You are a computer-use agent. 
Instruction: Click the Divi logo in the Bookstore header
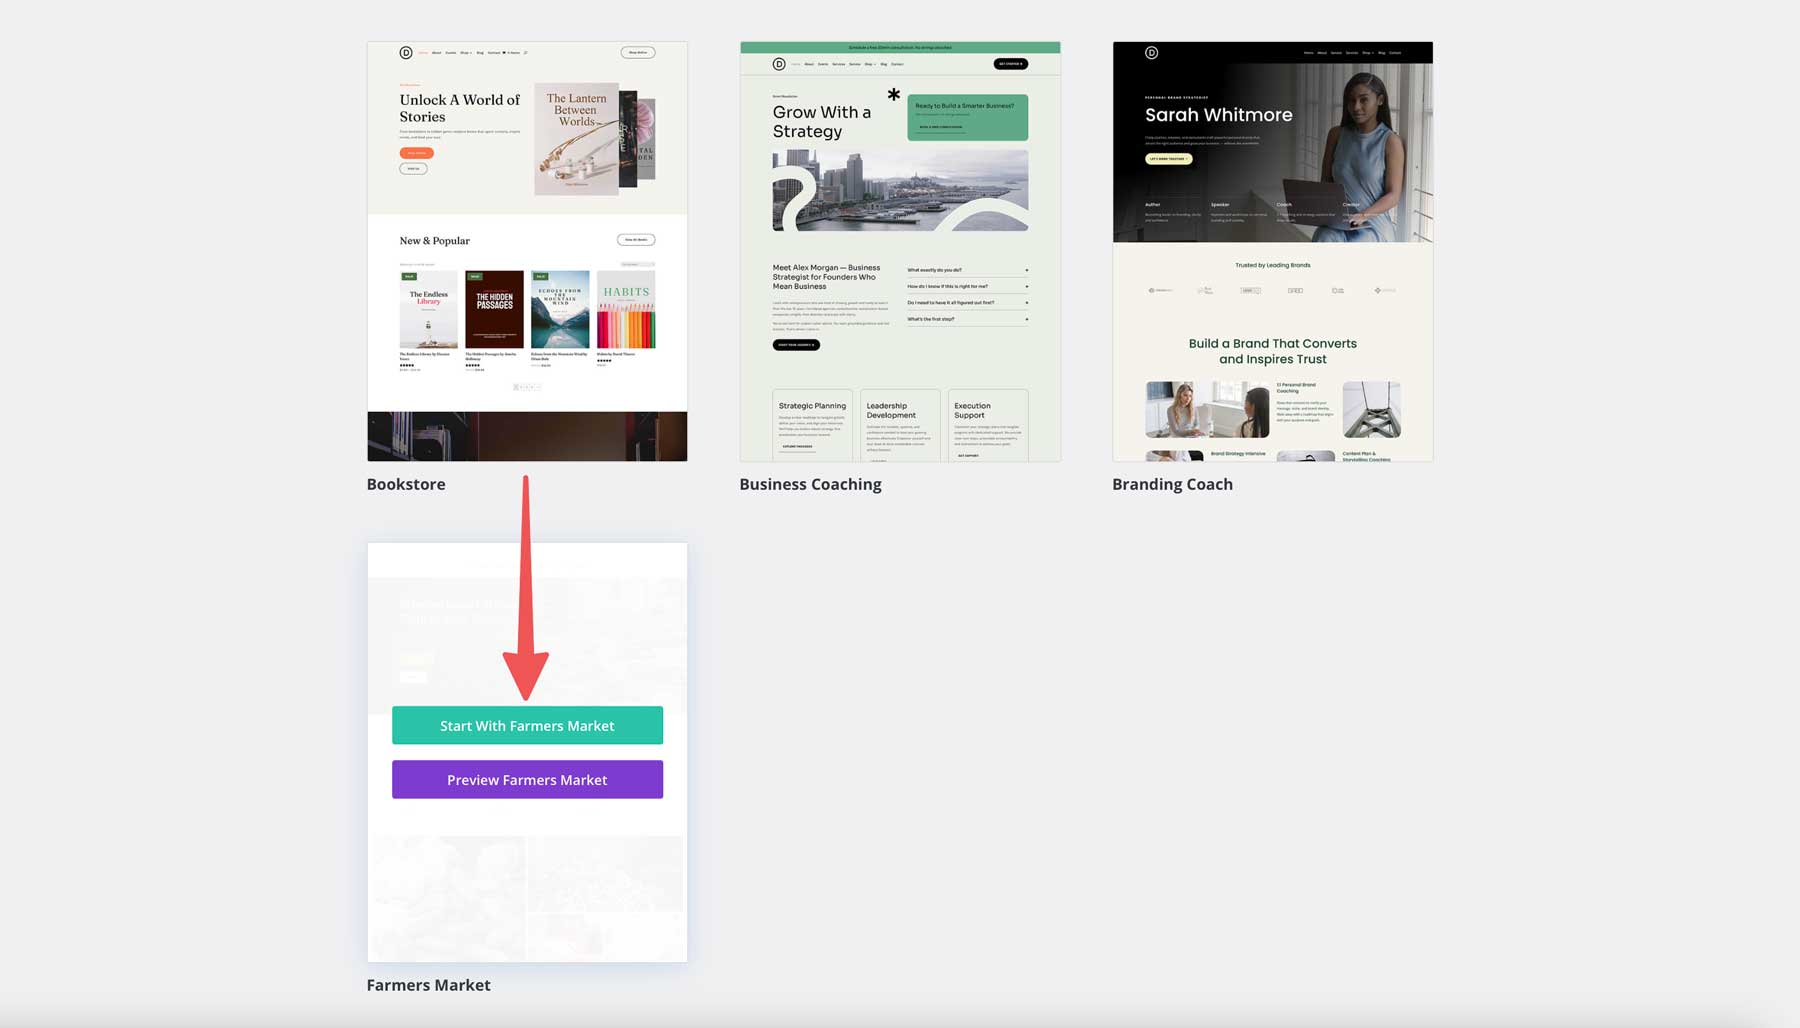pos(405,52)
